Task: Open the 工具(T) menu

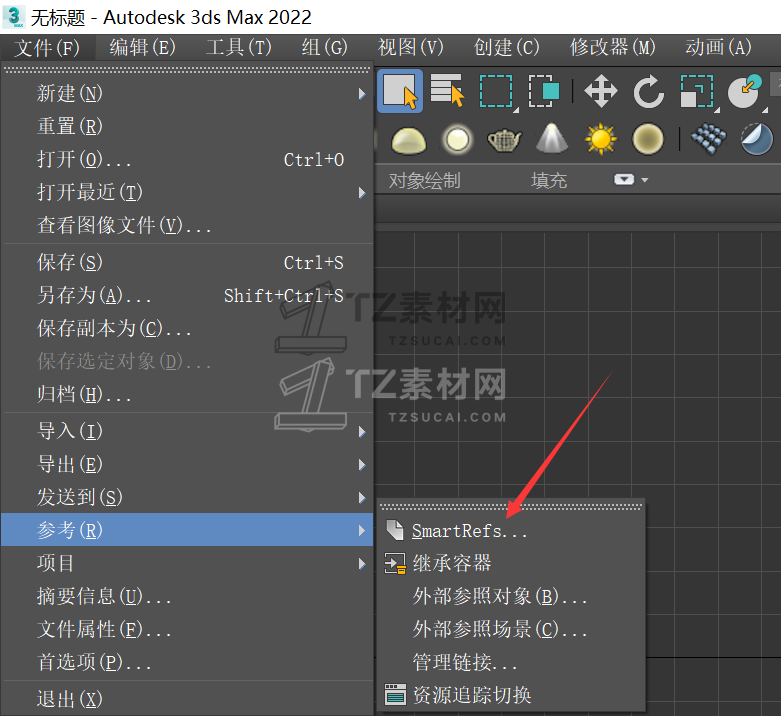Action: point(239,48)
